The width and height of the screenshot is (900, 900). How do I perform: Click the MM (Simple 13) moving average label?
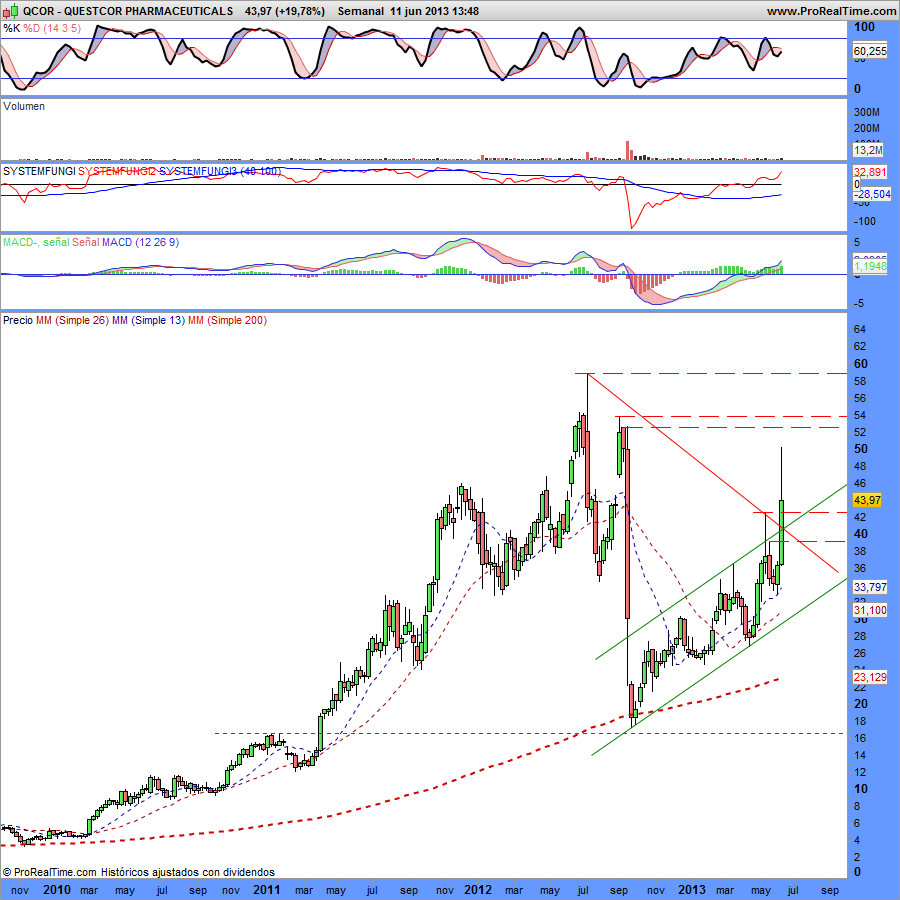[149, 320]
